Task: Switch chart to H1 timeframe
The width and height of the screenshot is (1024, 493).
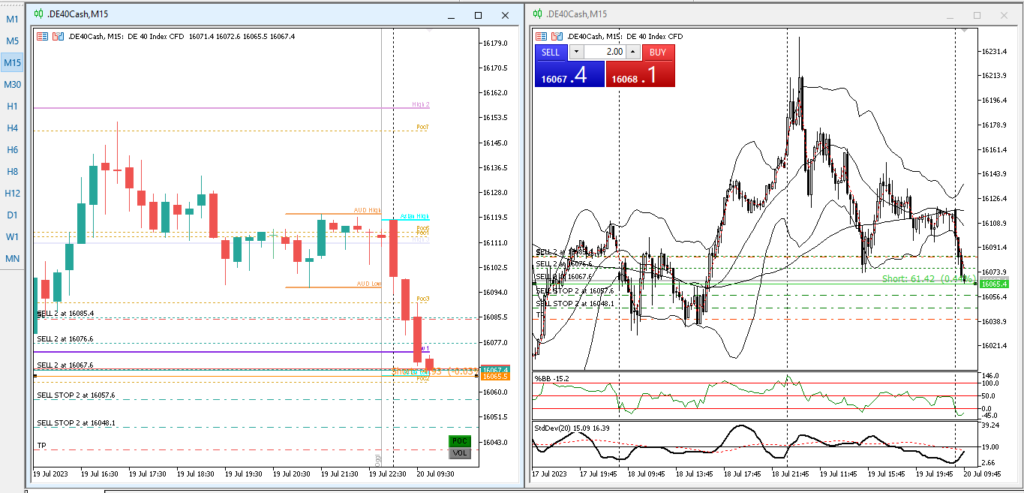Action: pos(12,106)
